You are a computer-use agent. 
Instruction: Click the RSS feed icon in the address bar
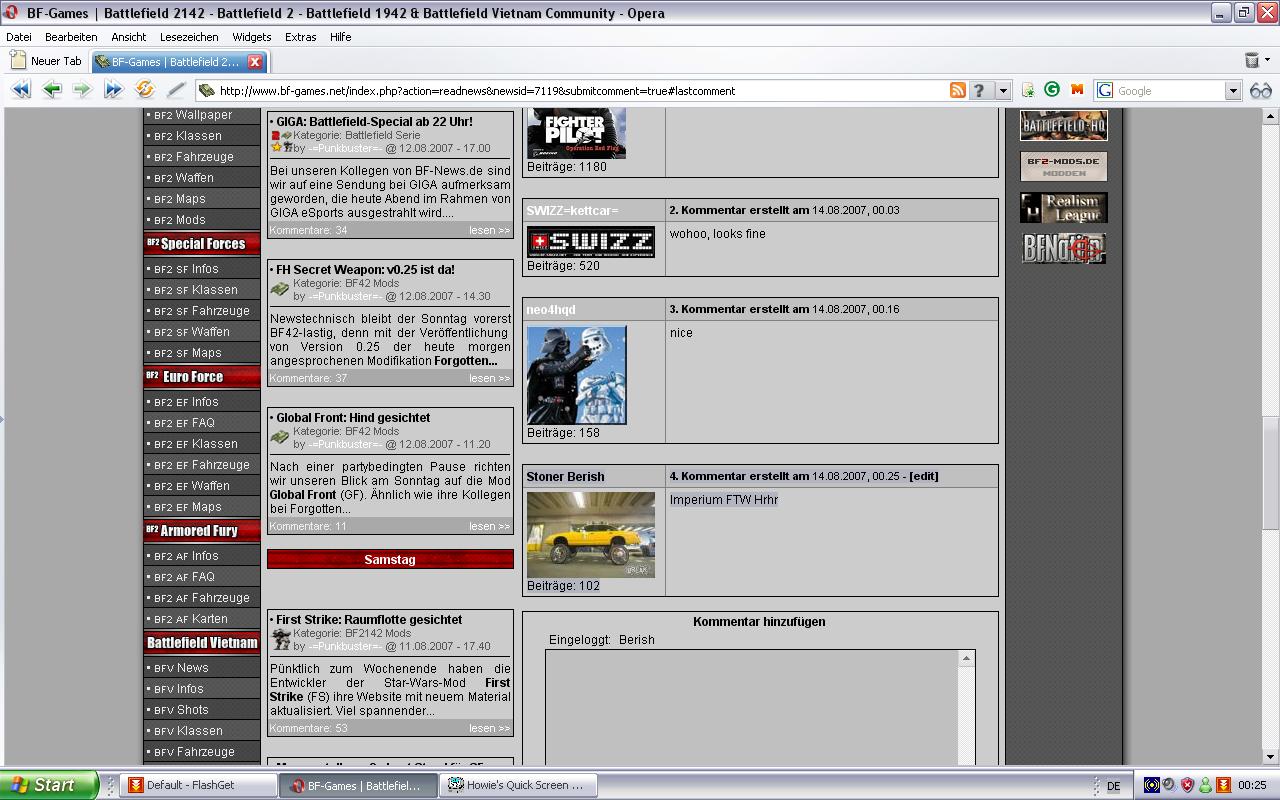tap(957, 90)
